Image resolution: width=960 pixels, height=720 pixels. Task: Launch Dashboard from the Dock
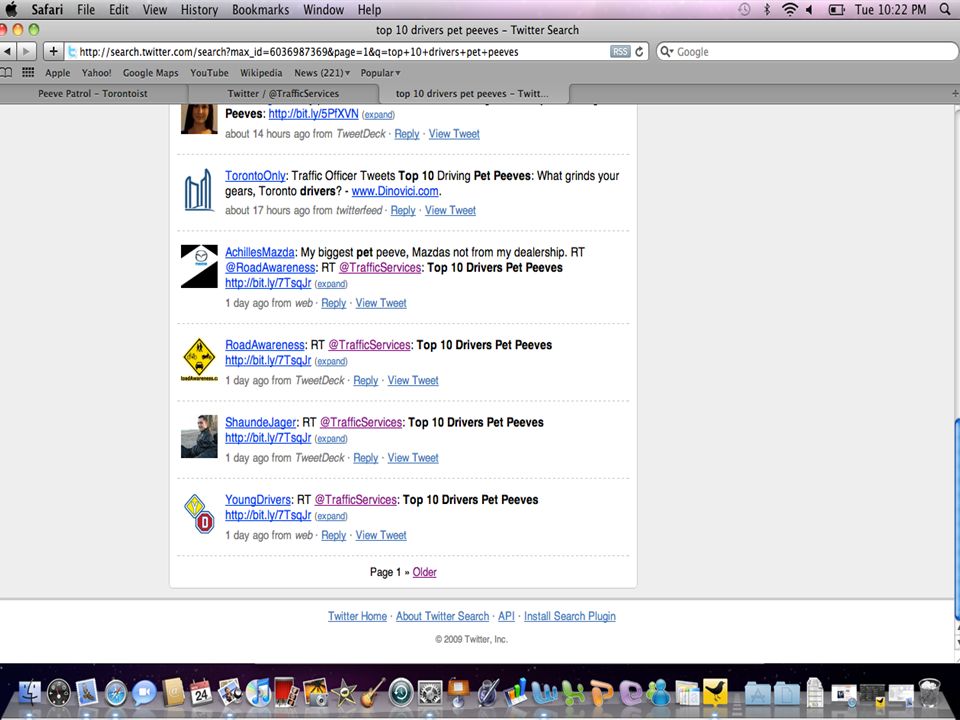click(x=59, y=693)
